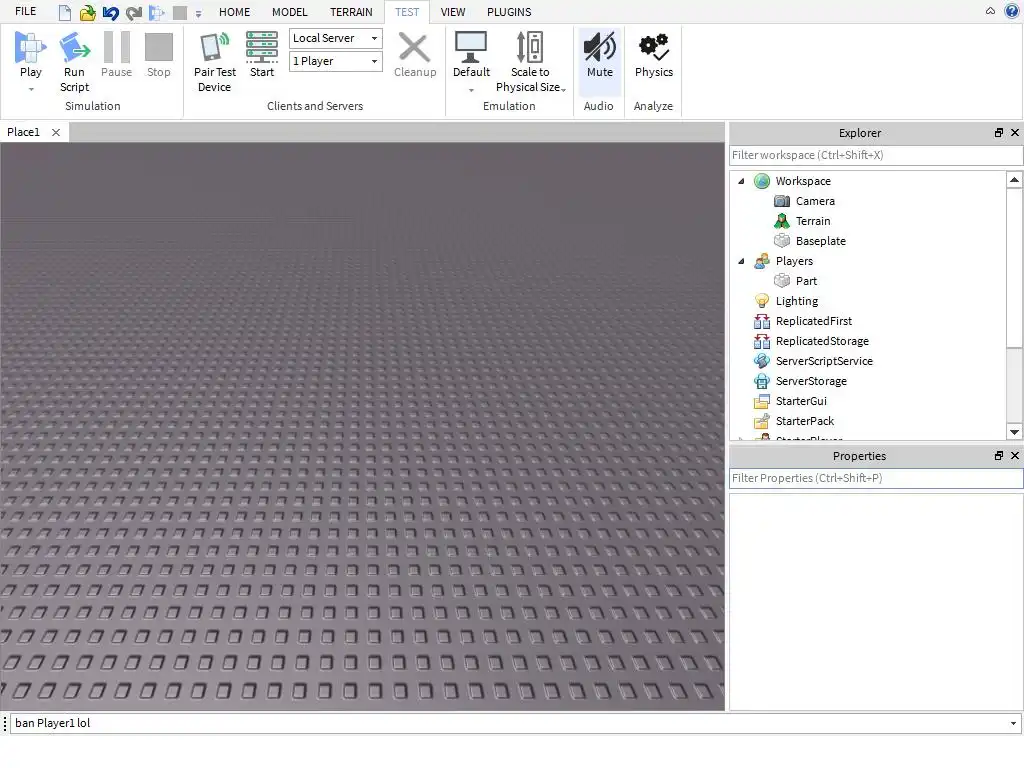
Task: Open the FILE menu
Action: [x=25, y=12]
